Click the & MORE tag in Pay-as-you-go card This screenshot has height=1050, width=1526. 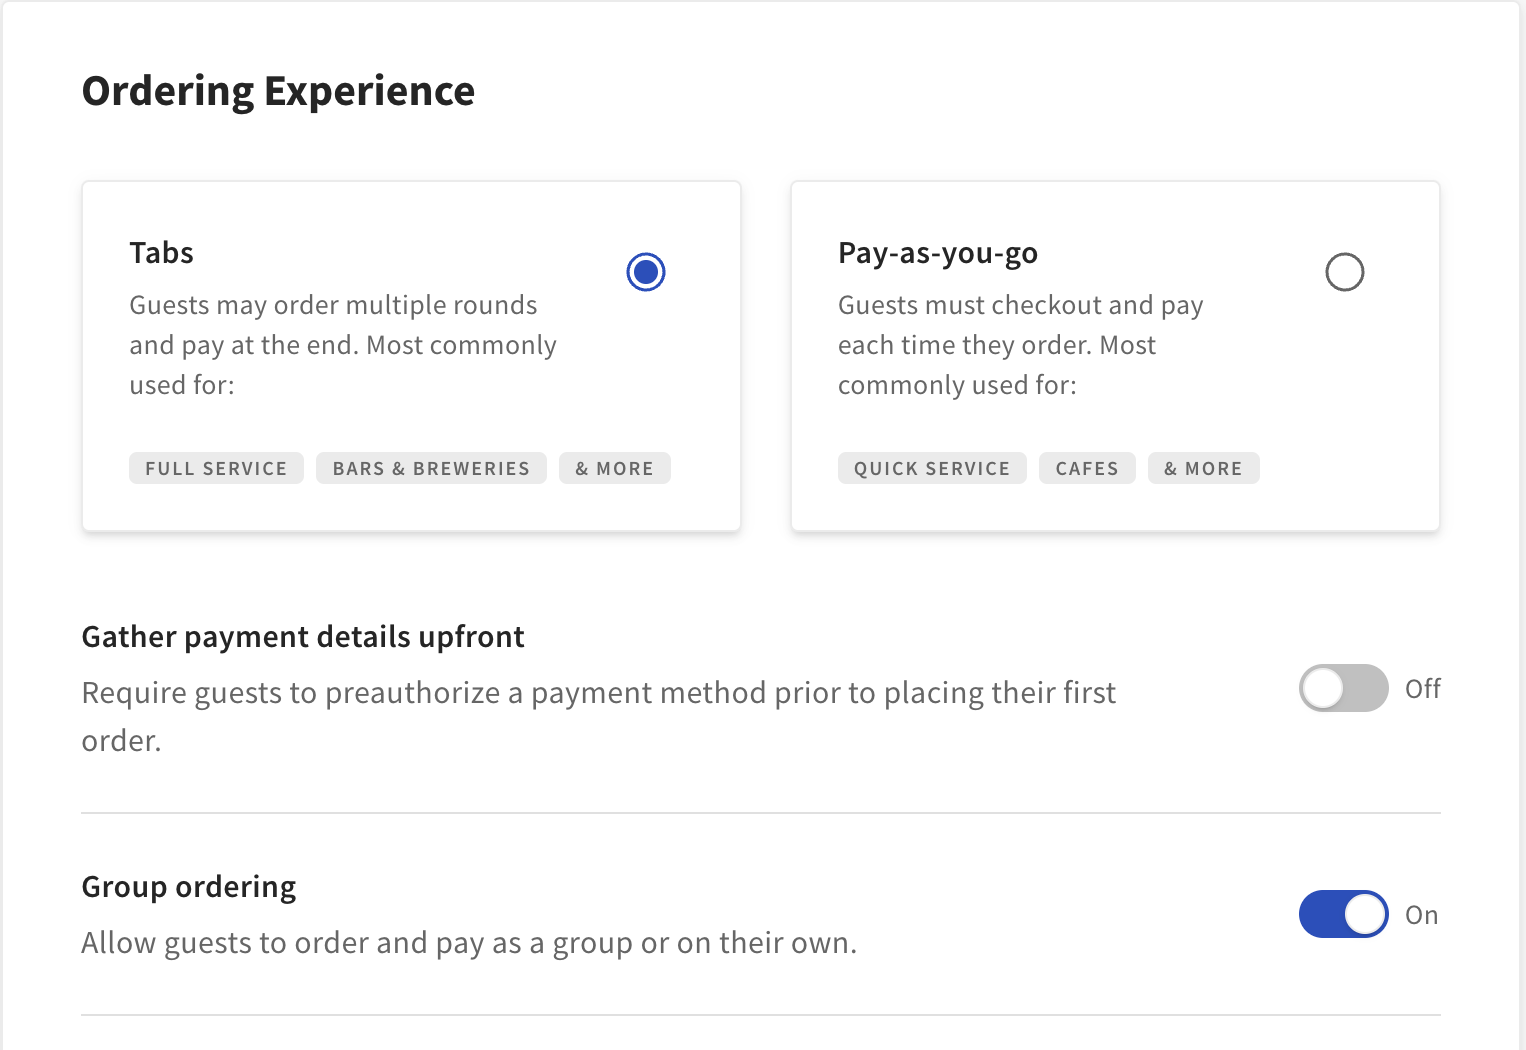pyautogui.click(x=1203, y=467)
